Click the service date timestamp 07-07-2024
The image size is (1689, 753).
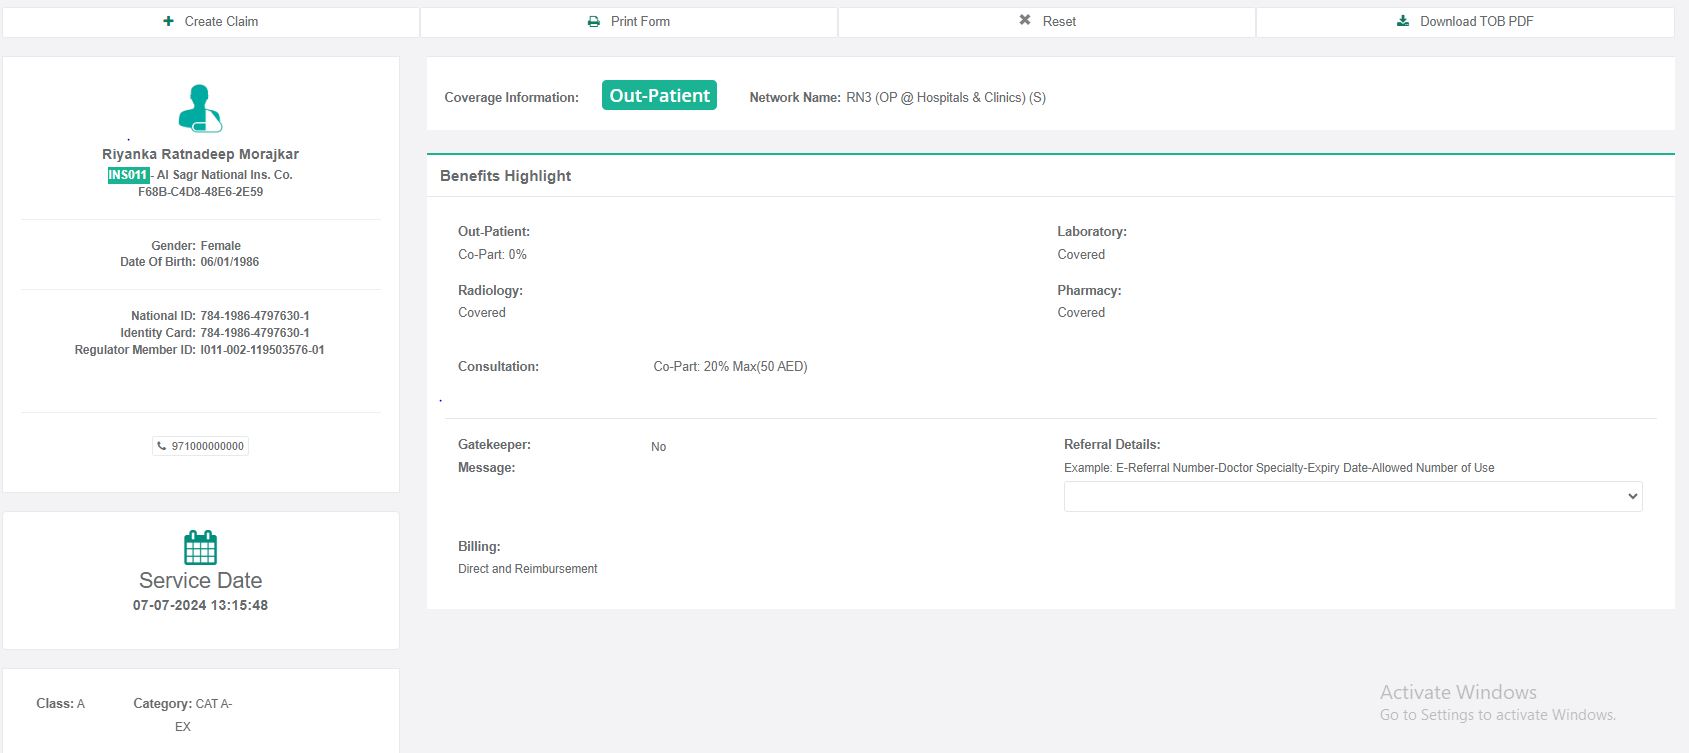pos(200,605)
